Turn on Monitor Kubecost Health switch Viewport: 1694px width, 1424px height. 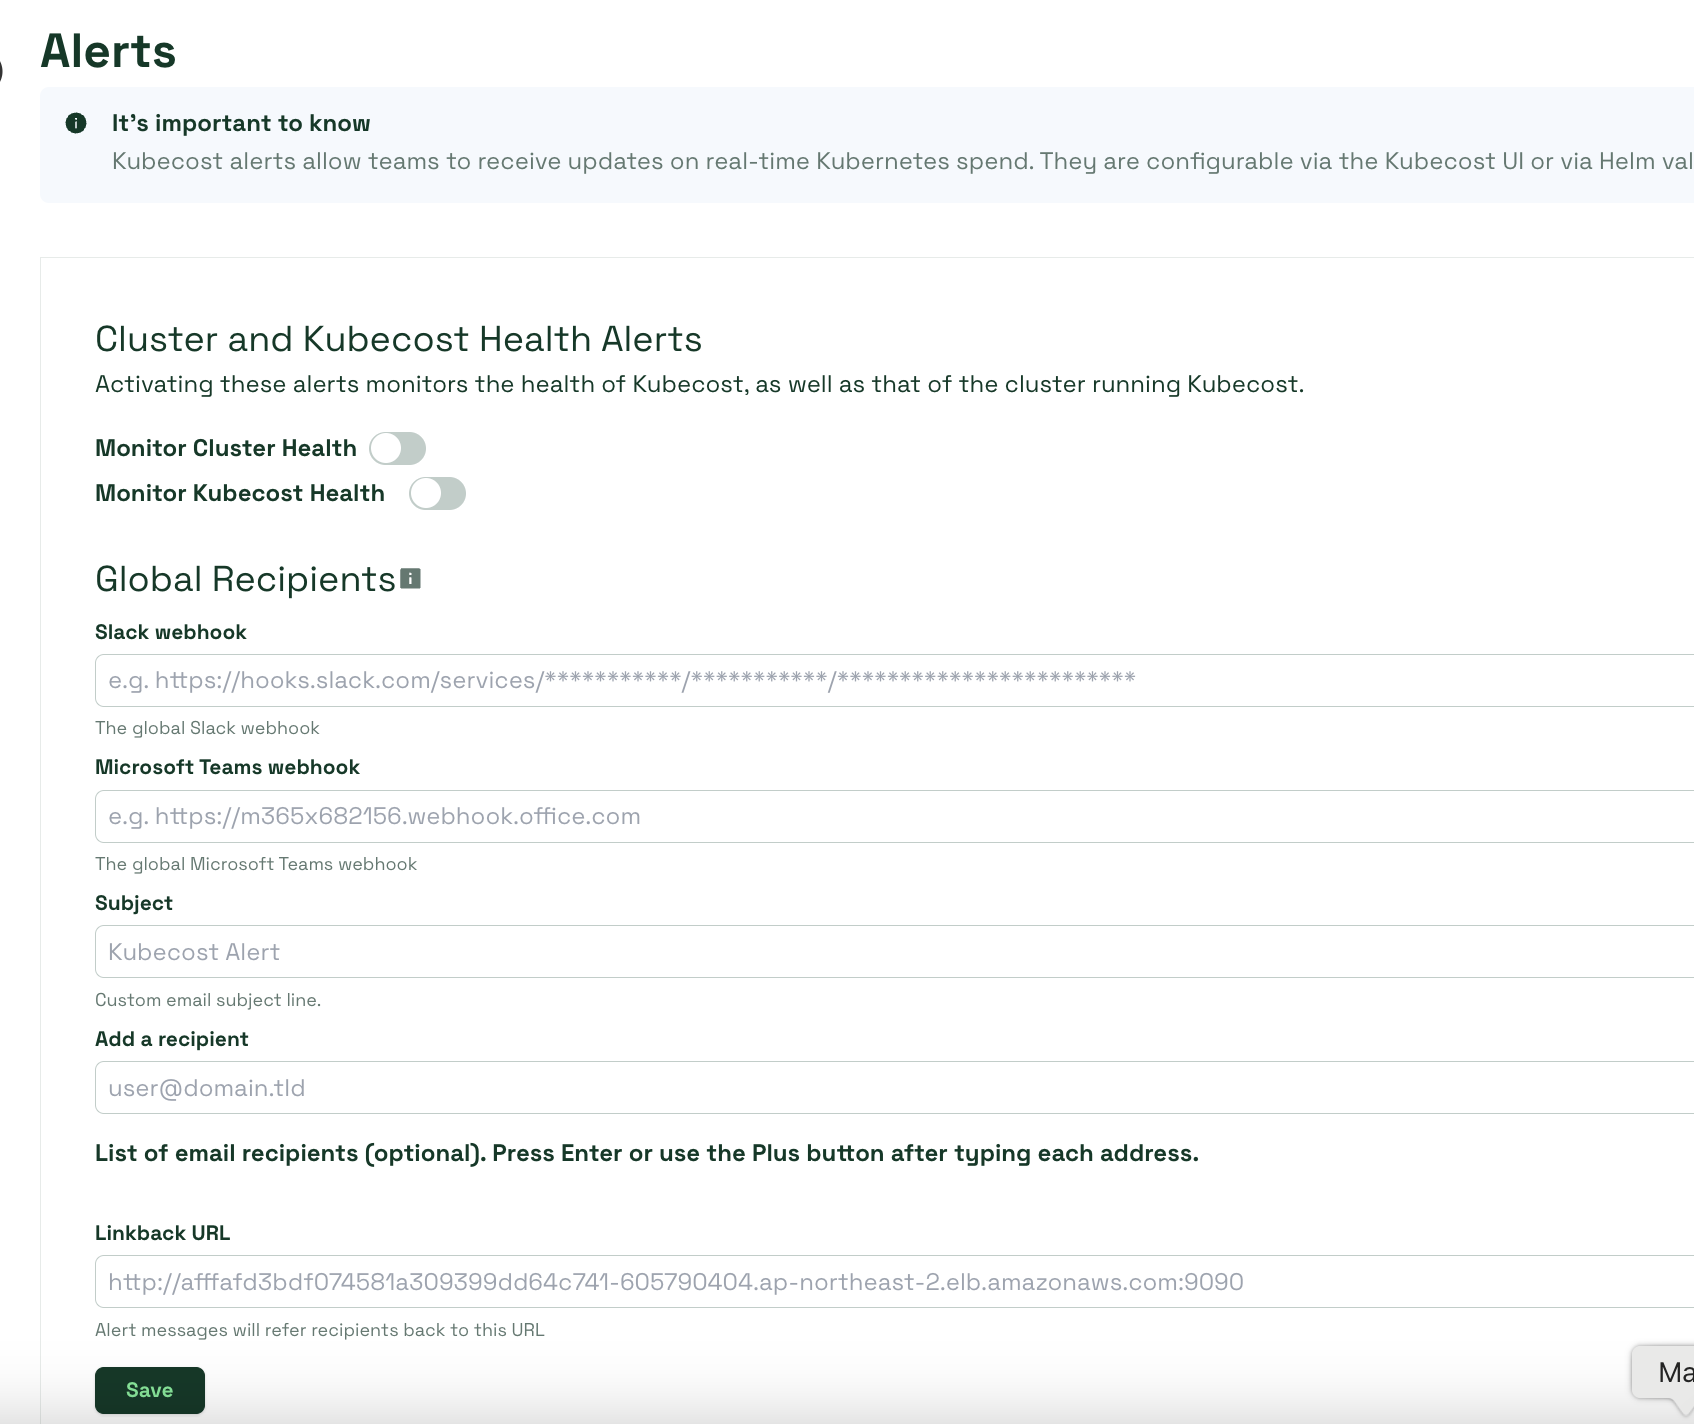pyautogui.click(x=437, y=494)
